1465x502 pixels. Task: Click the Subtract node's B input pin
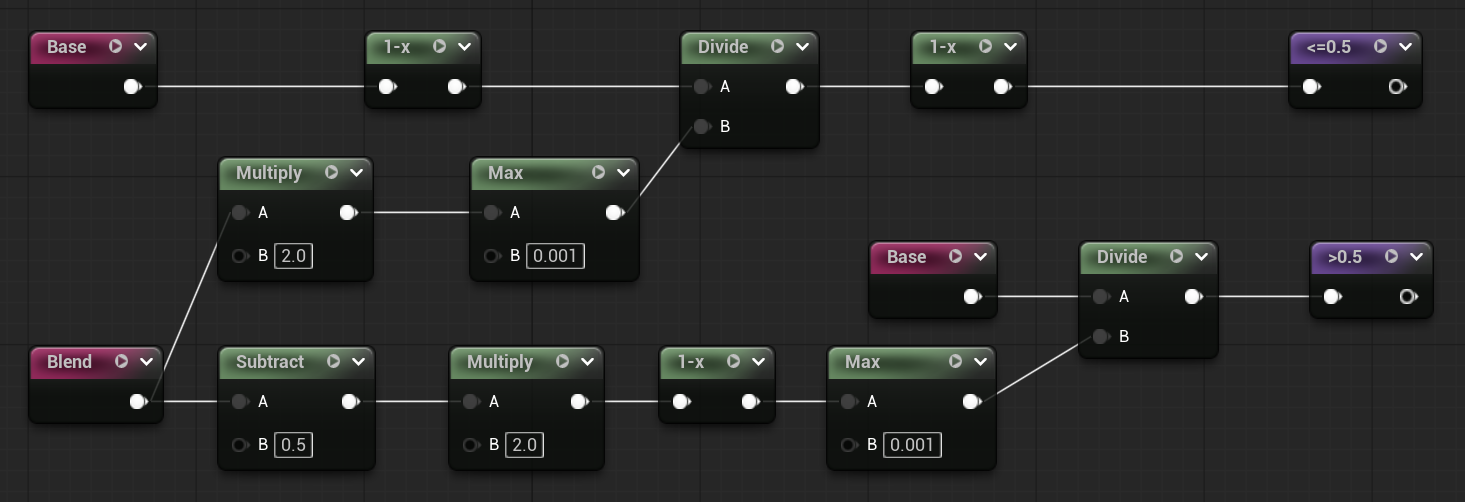pyautogui.click(x=240, y=445)
